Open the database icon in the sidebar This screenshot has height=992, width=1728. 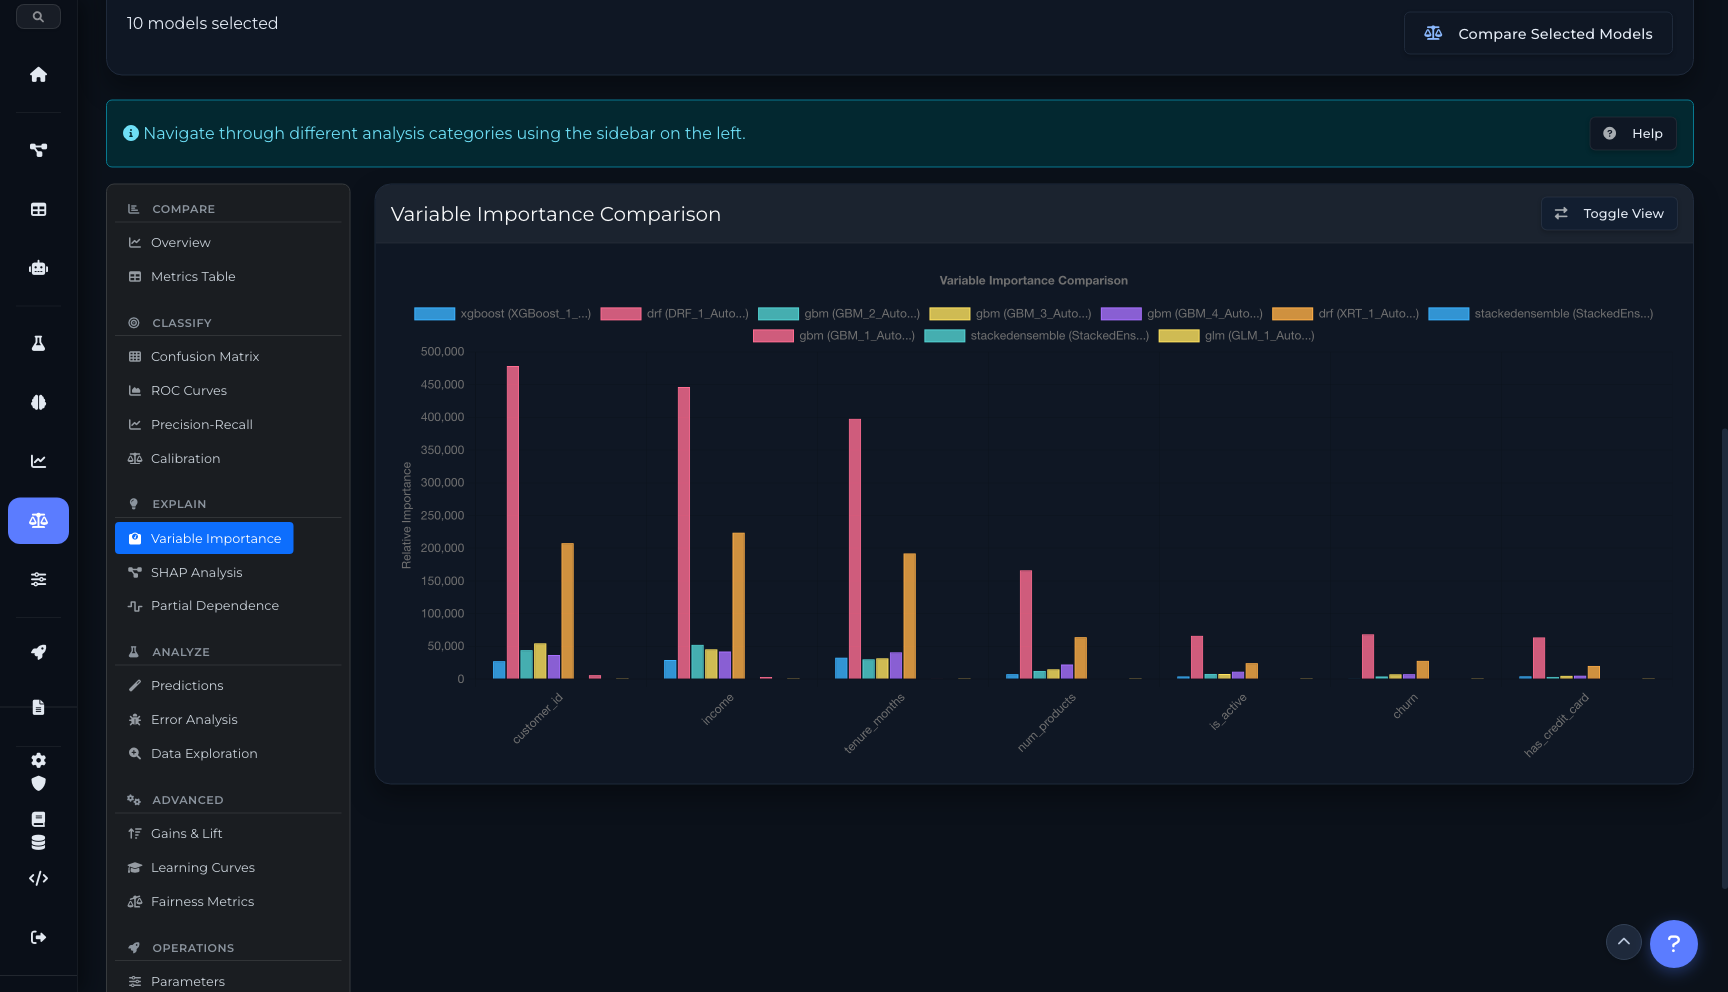(x=38, y=842)
